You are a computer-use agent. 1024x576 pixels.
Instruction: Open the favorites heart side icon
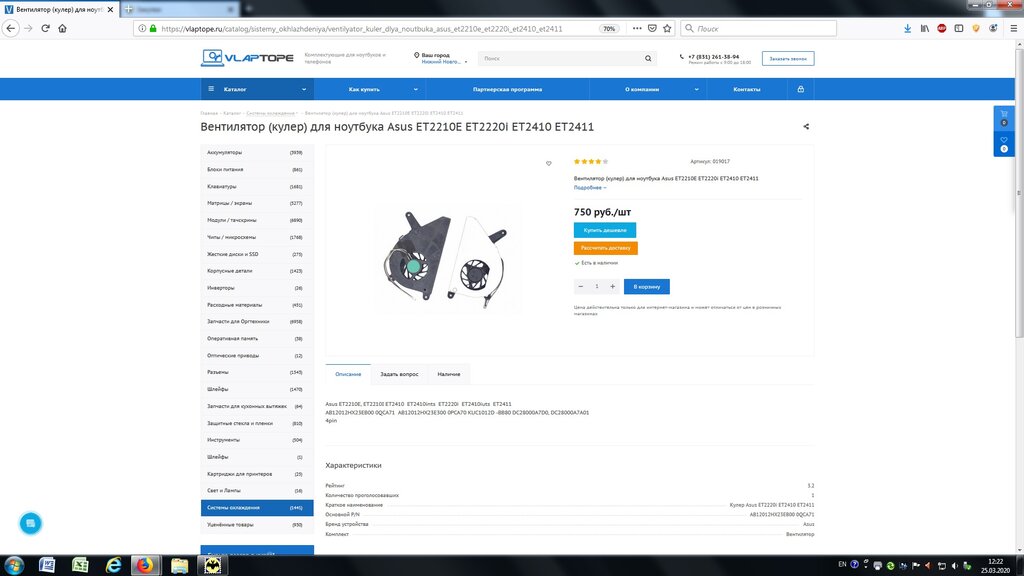point(1004,144)
